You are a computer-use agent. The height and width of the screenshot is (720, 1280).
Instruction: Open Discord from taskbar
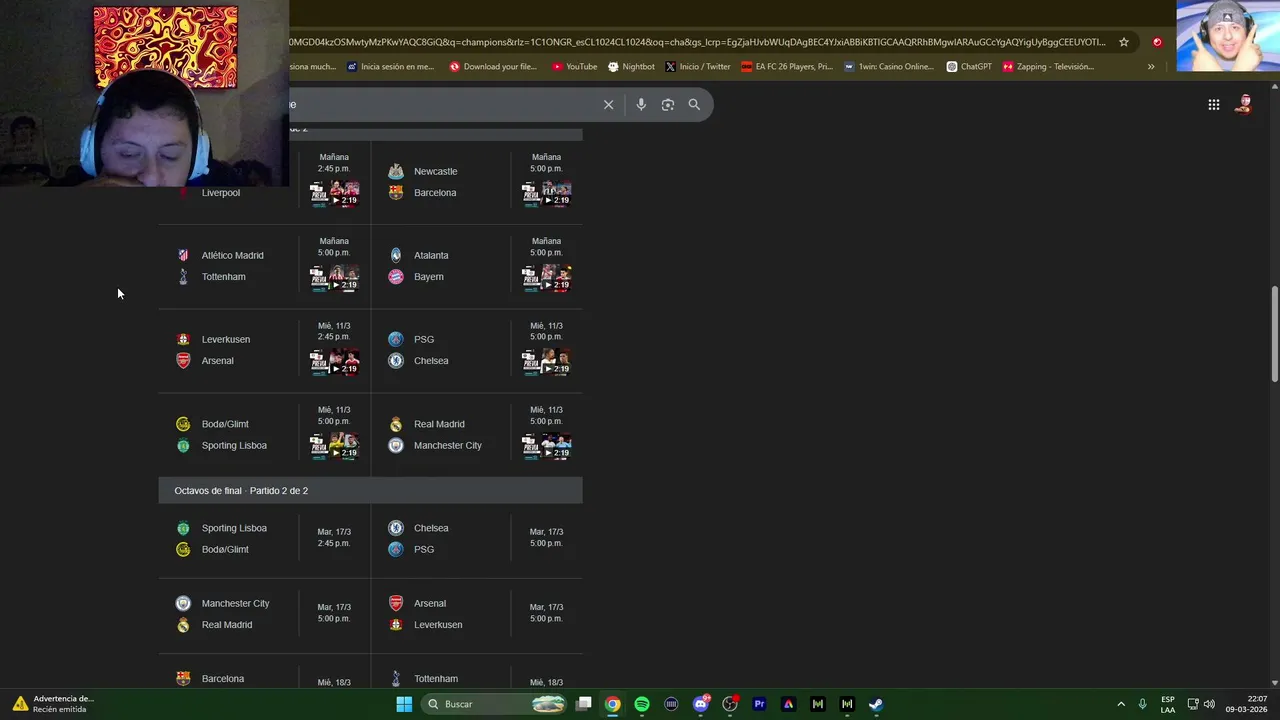[701, 704]
